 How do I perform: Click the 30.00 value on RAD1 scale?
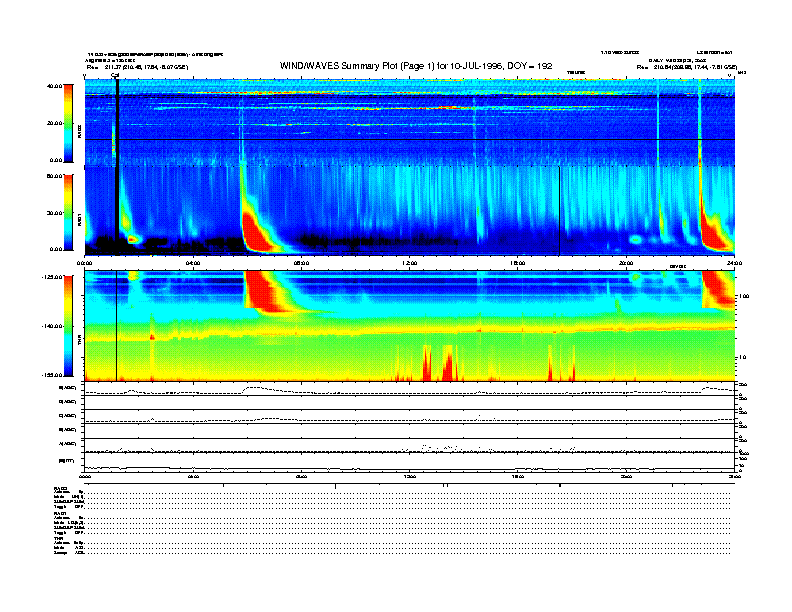point(55,213)
